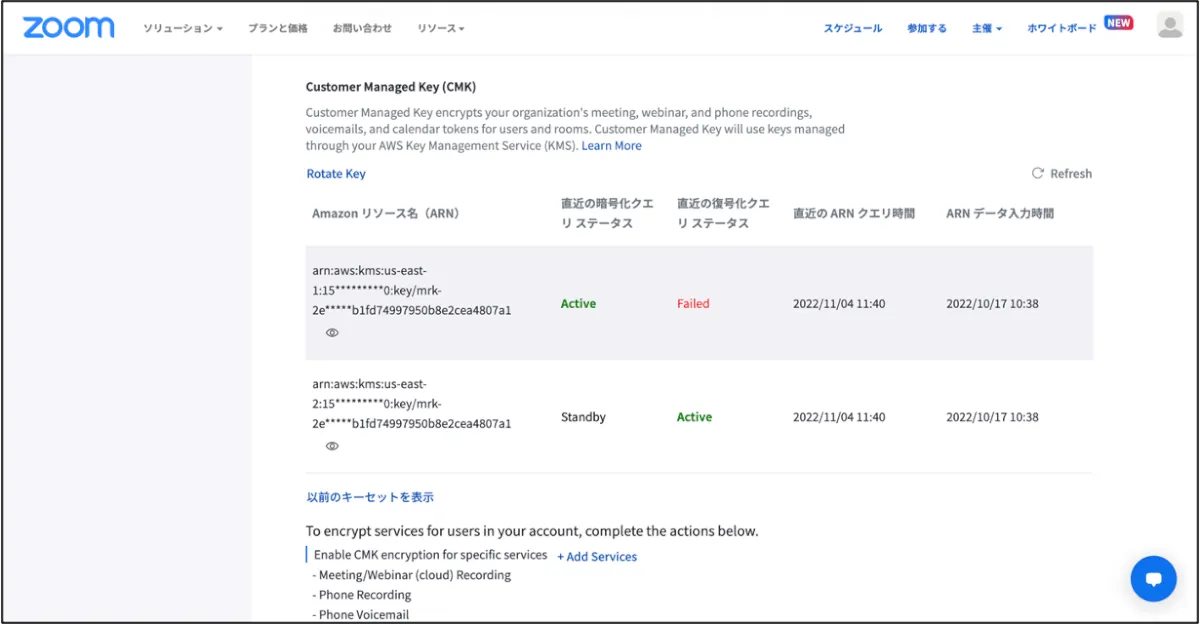
Task: Reveal the us-east-1 ARN with eye icon
Action: 332,333
